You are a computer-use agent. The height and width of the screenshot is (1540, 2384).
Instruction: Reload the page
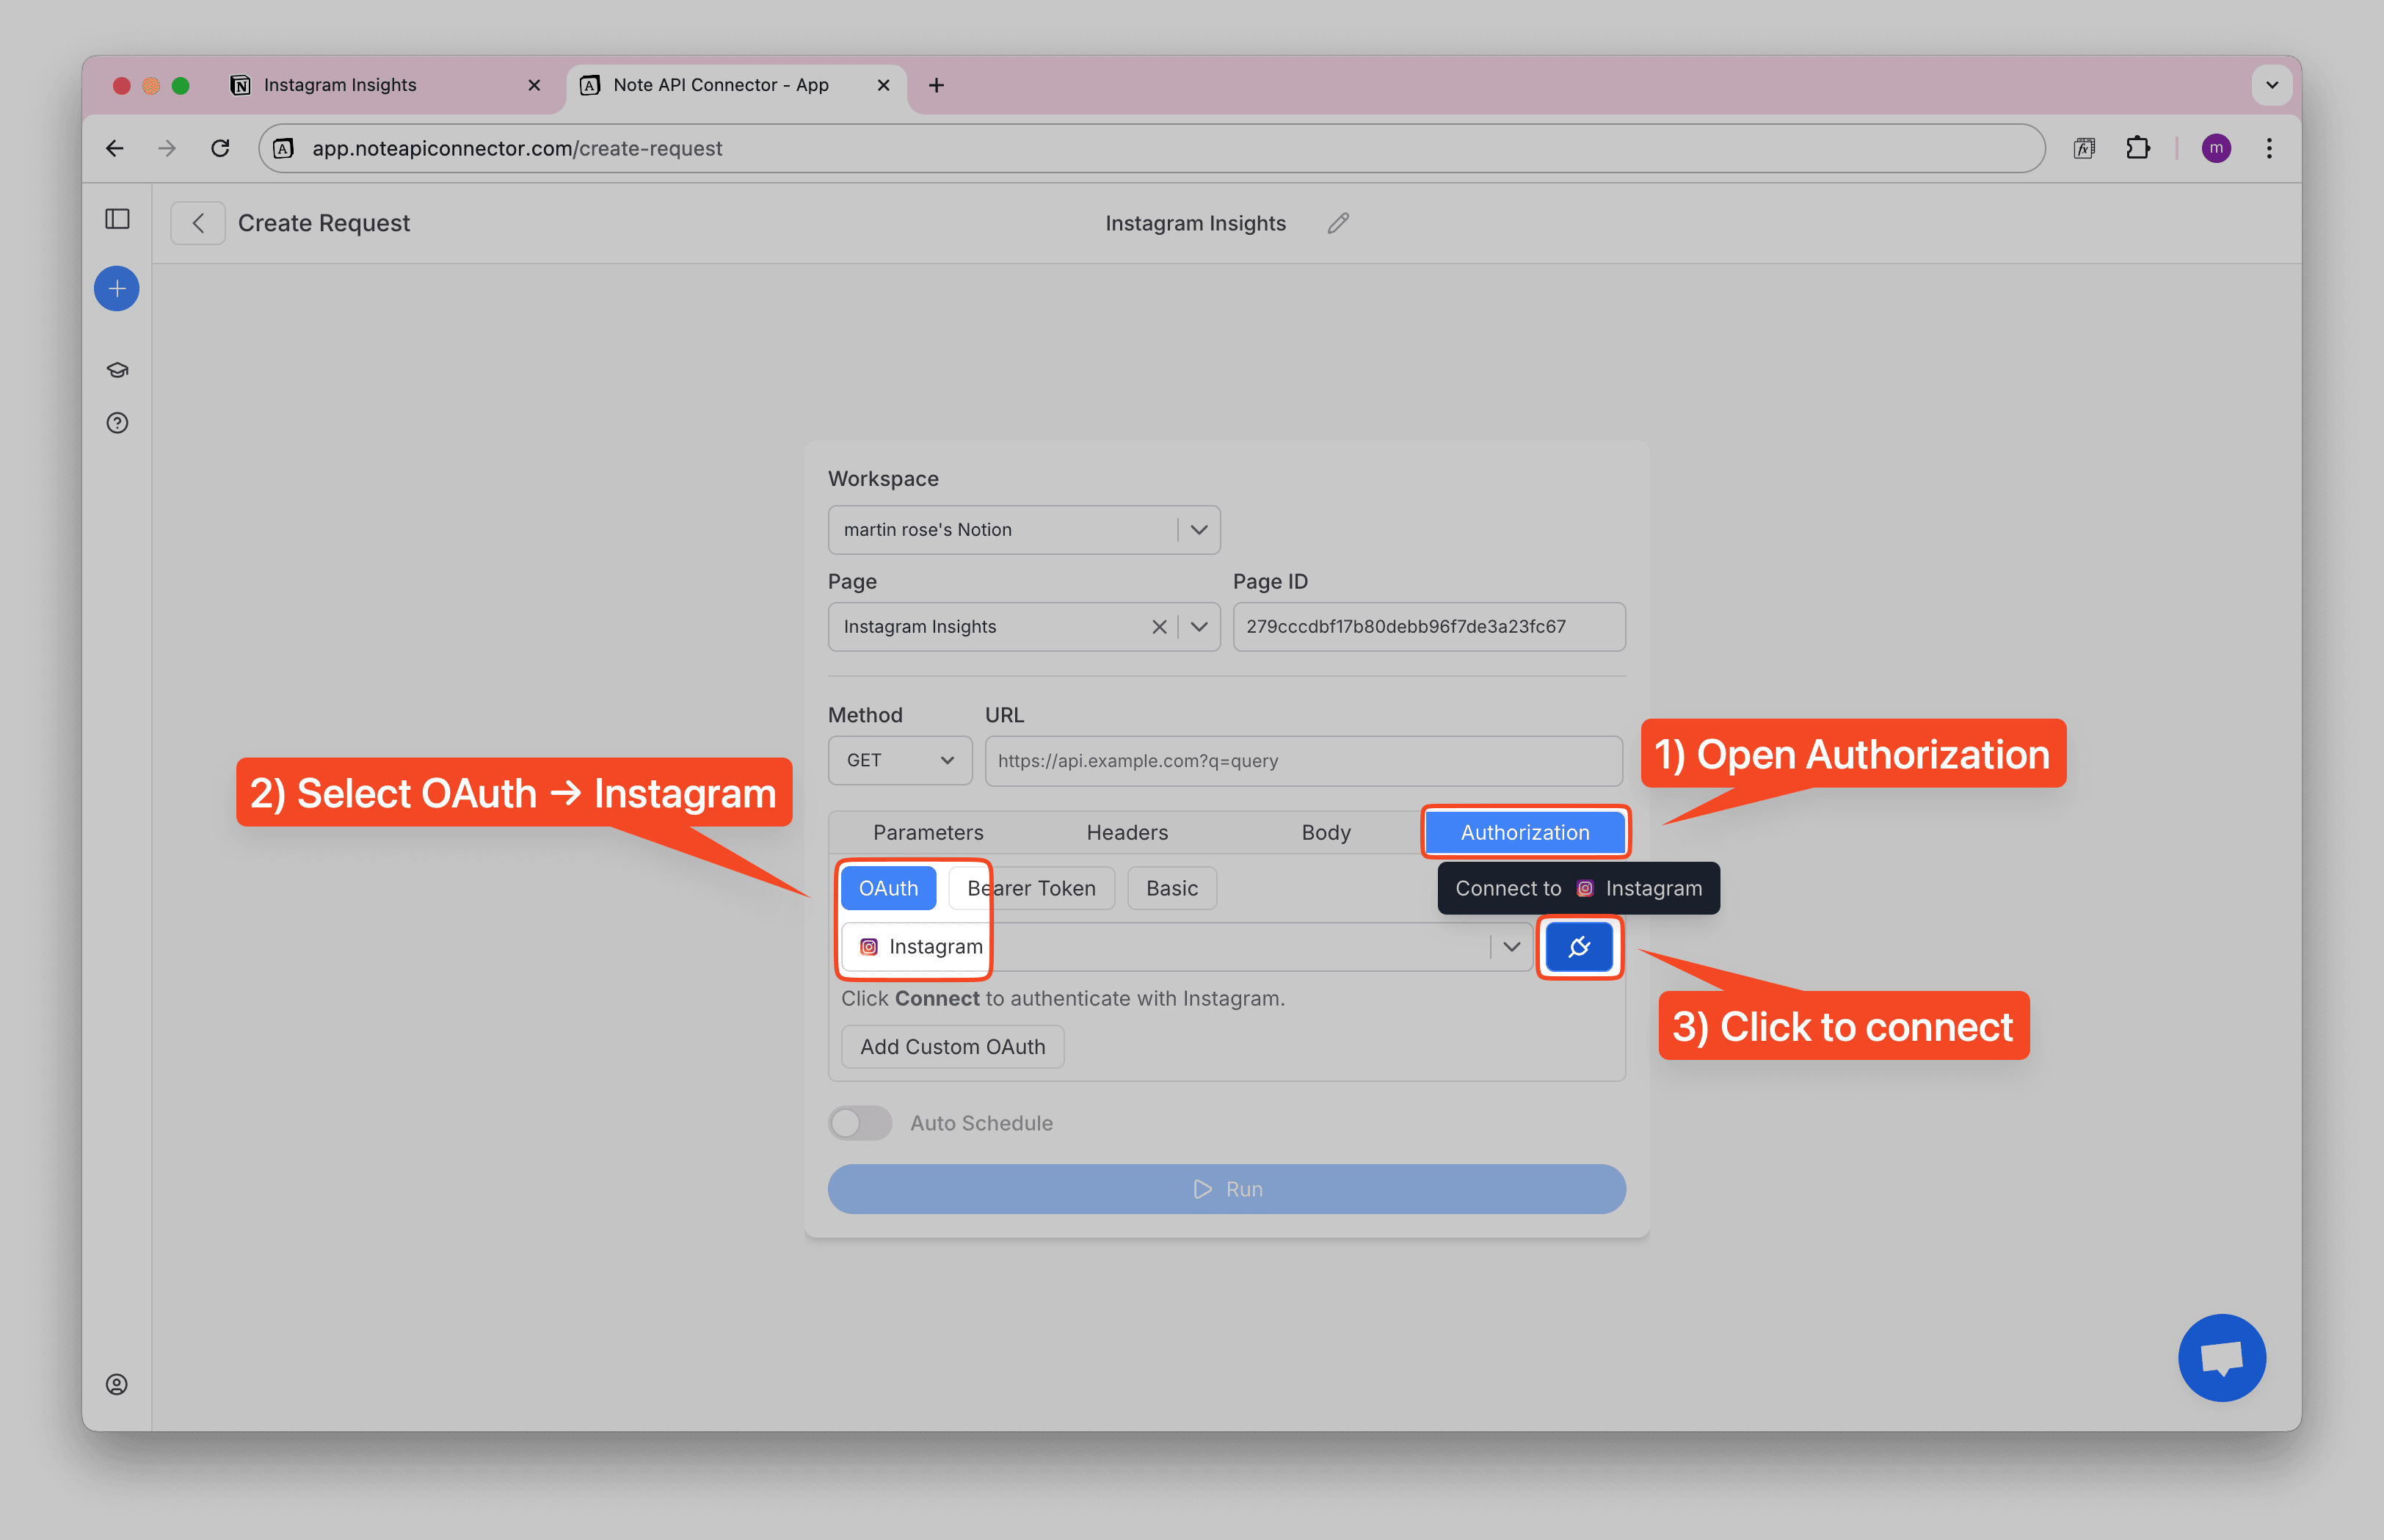220,148
